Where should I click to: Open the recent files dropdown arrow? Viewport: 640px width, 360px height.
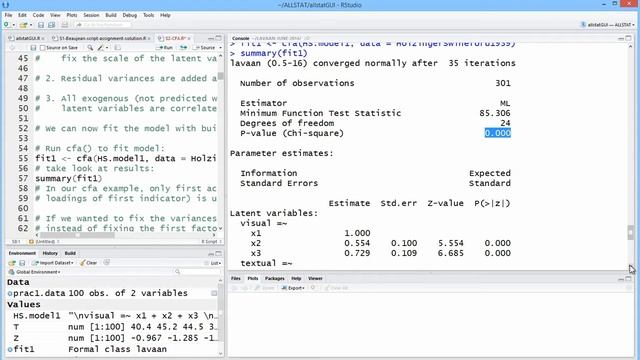click(x=30, y=25)
